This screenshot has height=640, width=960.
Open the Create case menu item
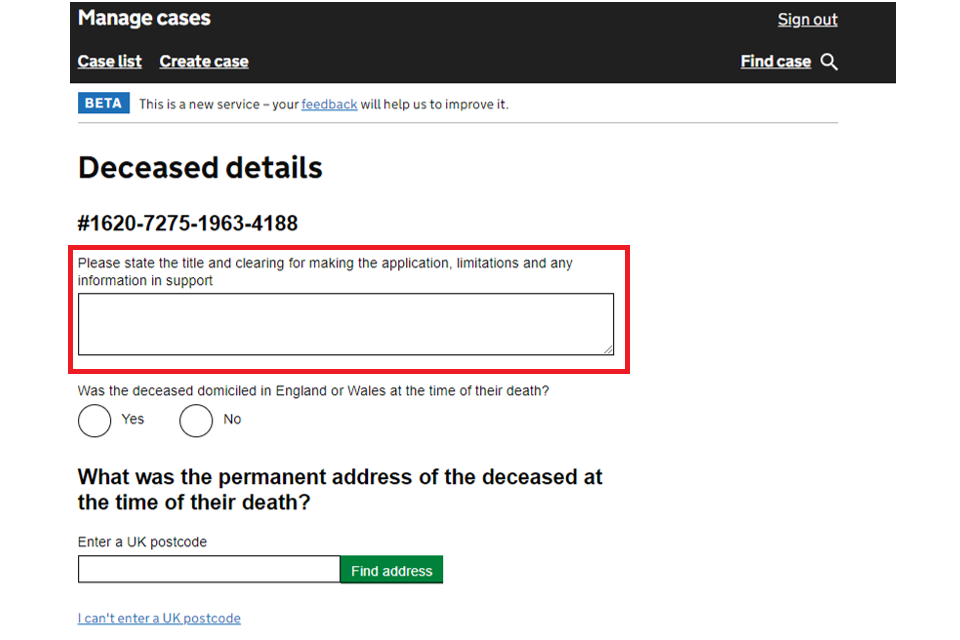pos(204,61)
